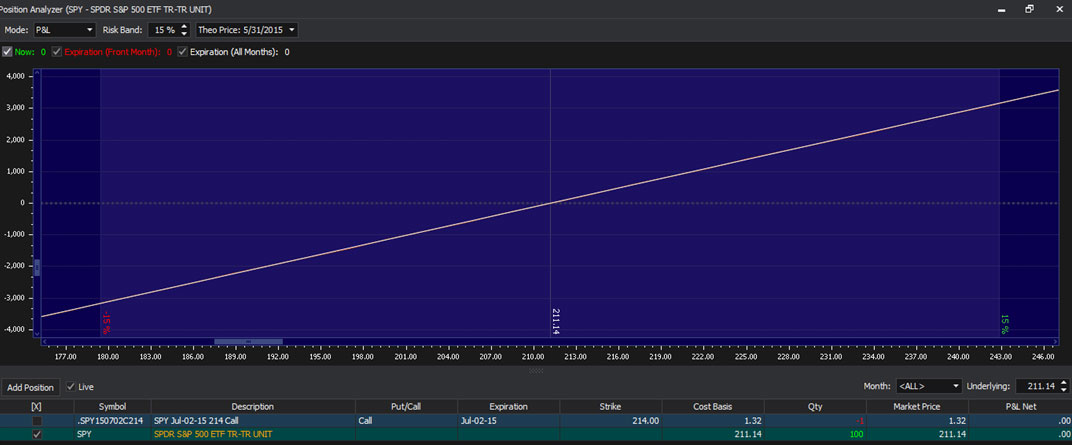Open the Mode dropdown showing P&L

pyautogui.click(x=64, y=30)
